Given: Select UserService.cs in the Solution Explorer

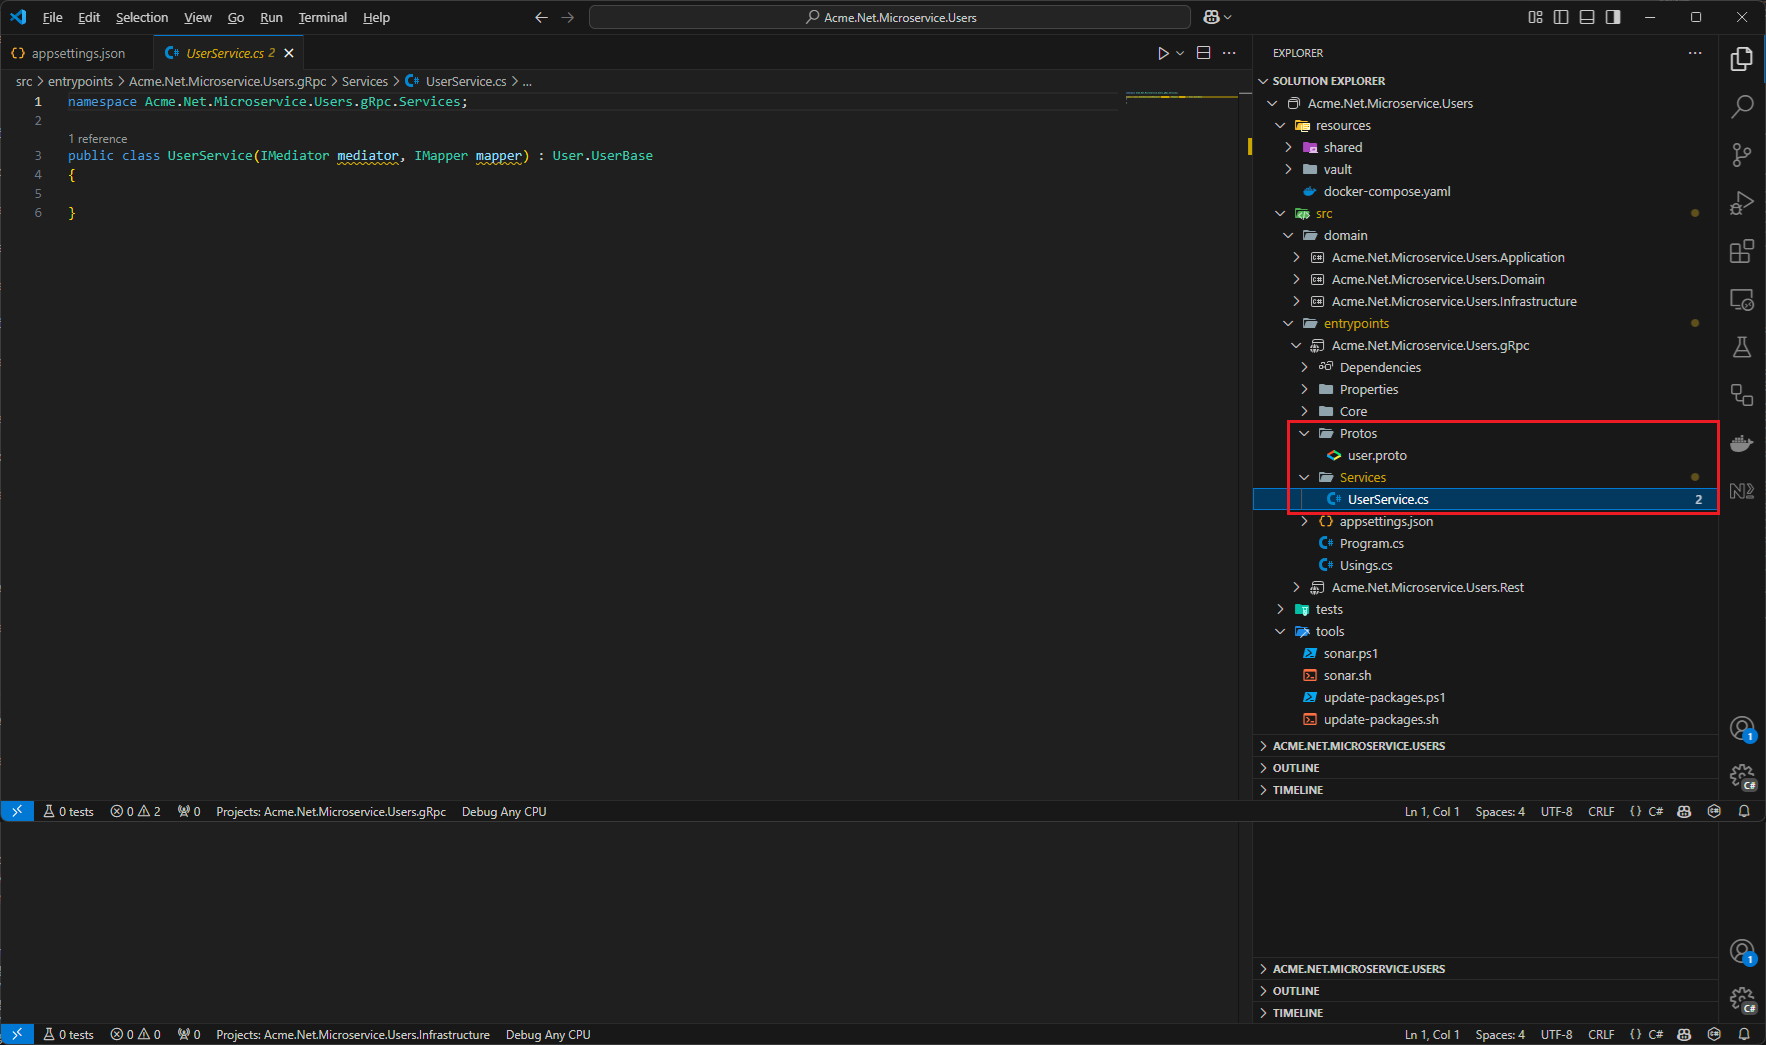Looking at the screenshot, I should (x=1485, y=499).
